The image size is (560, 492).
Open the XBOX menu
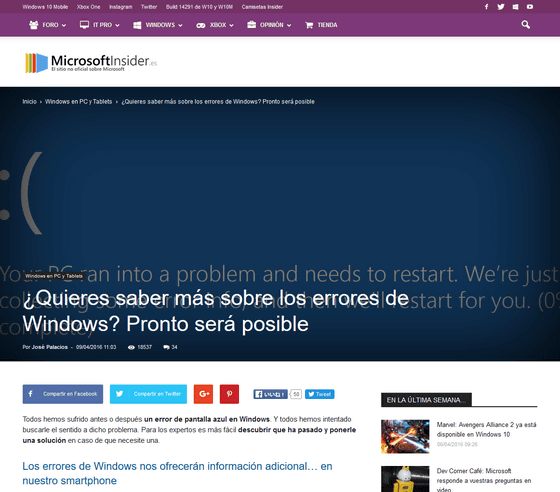click(215, 25)
